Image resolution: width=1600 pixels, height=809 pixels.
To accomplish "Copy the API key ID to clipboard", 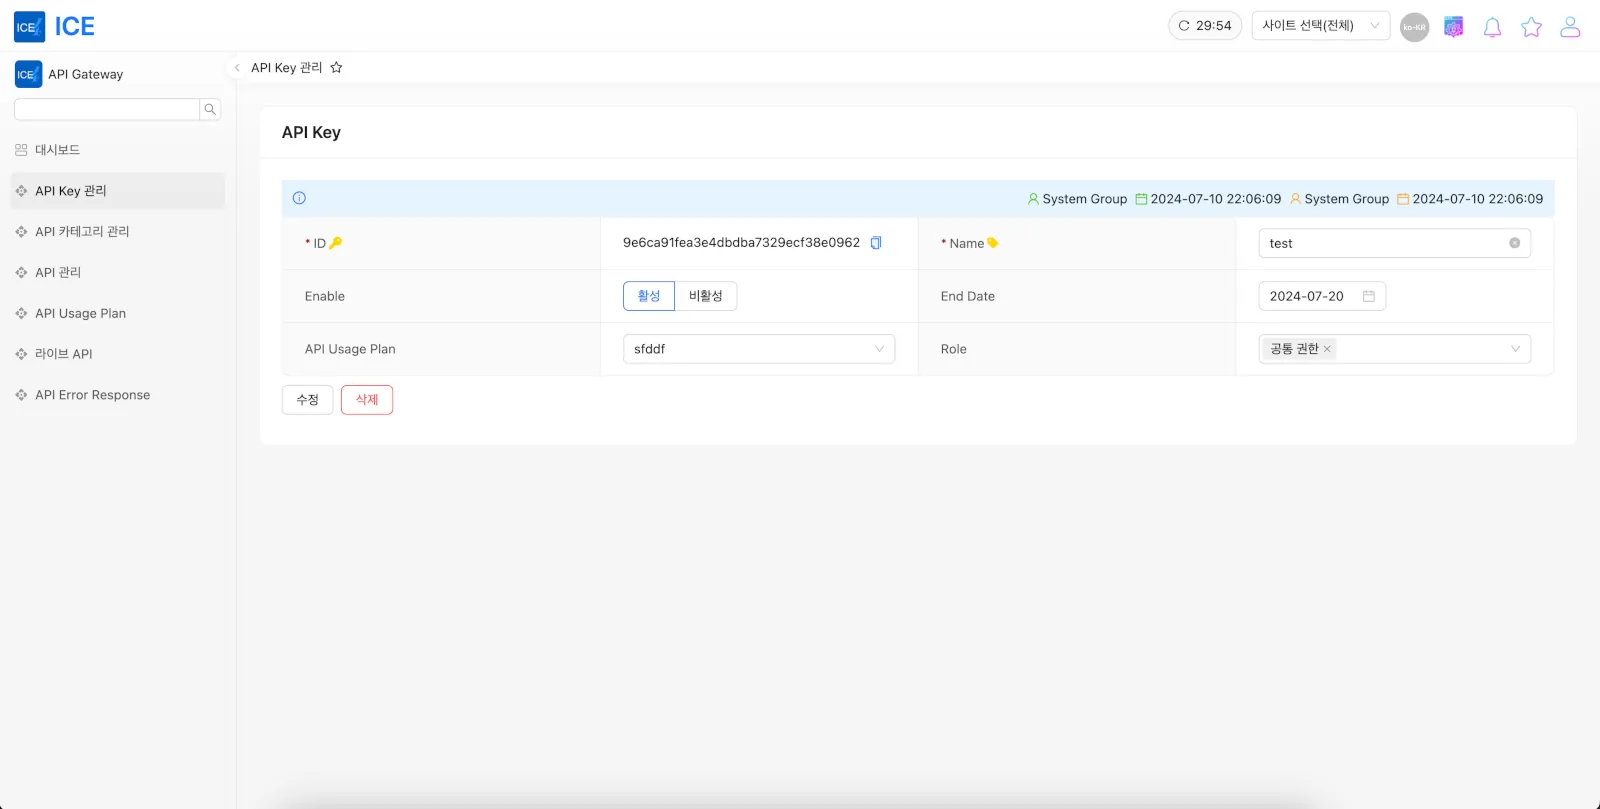I will 876,243.
